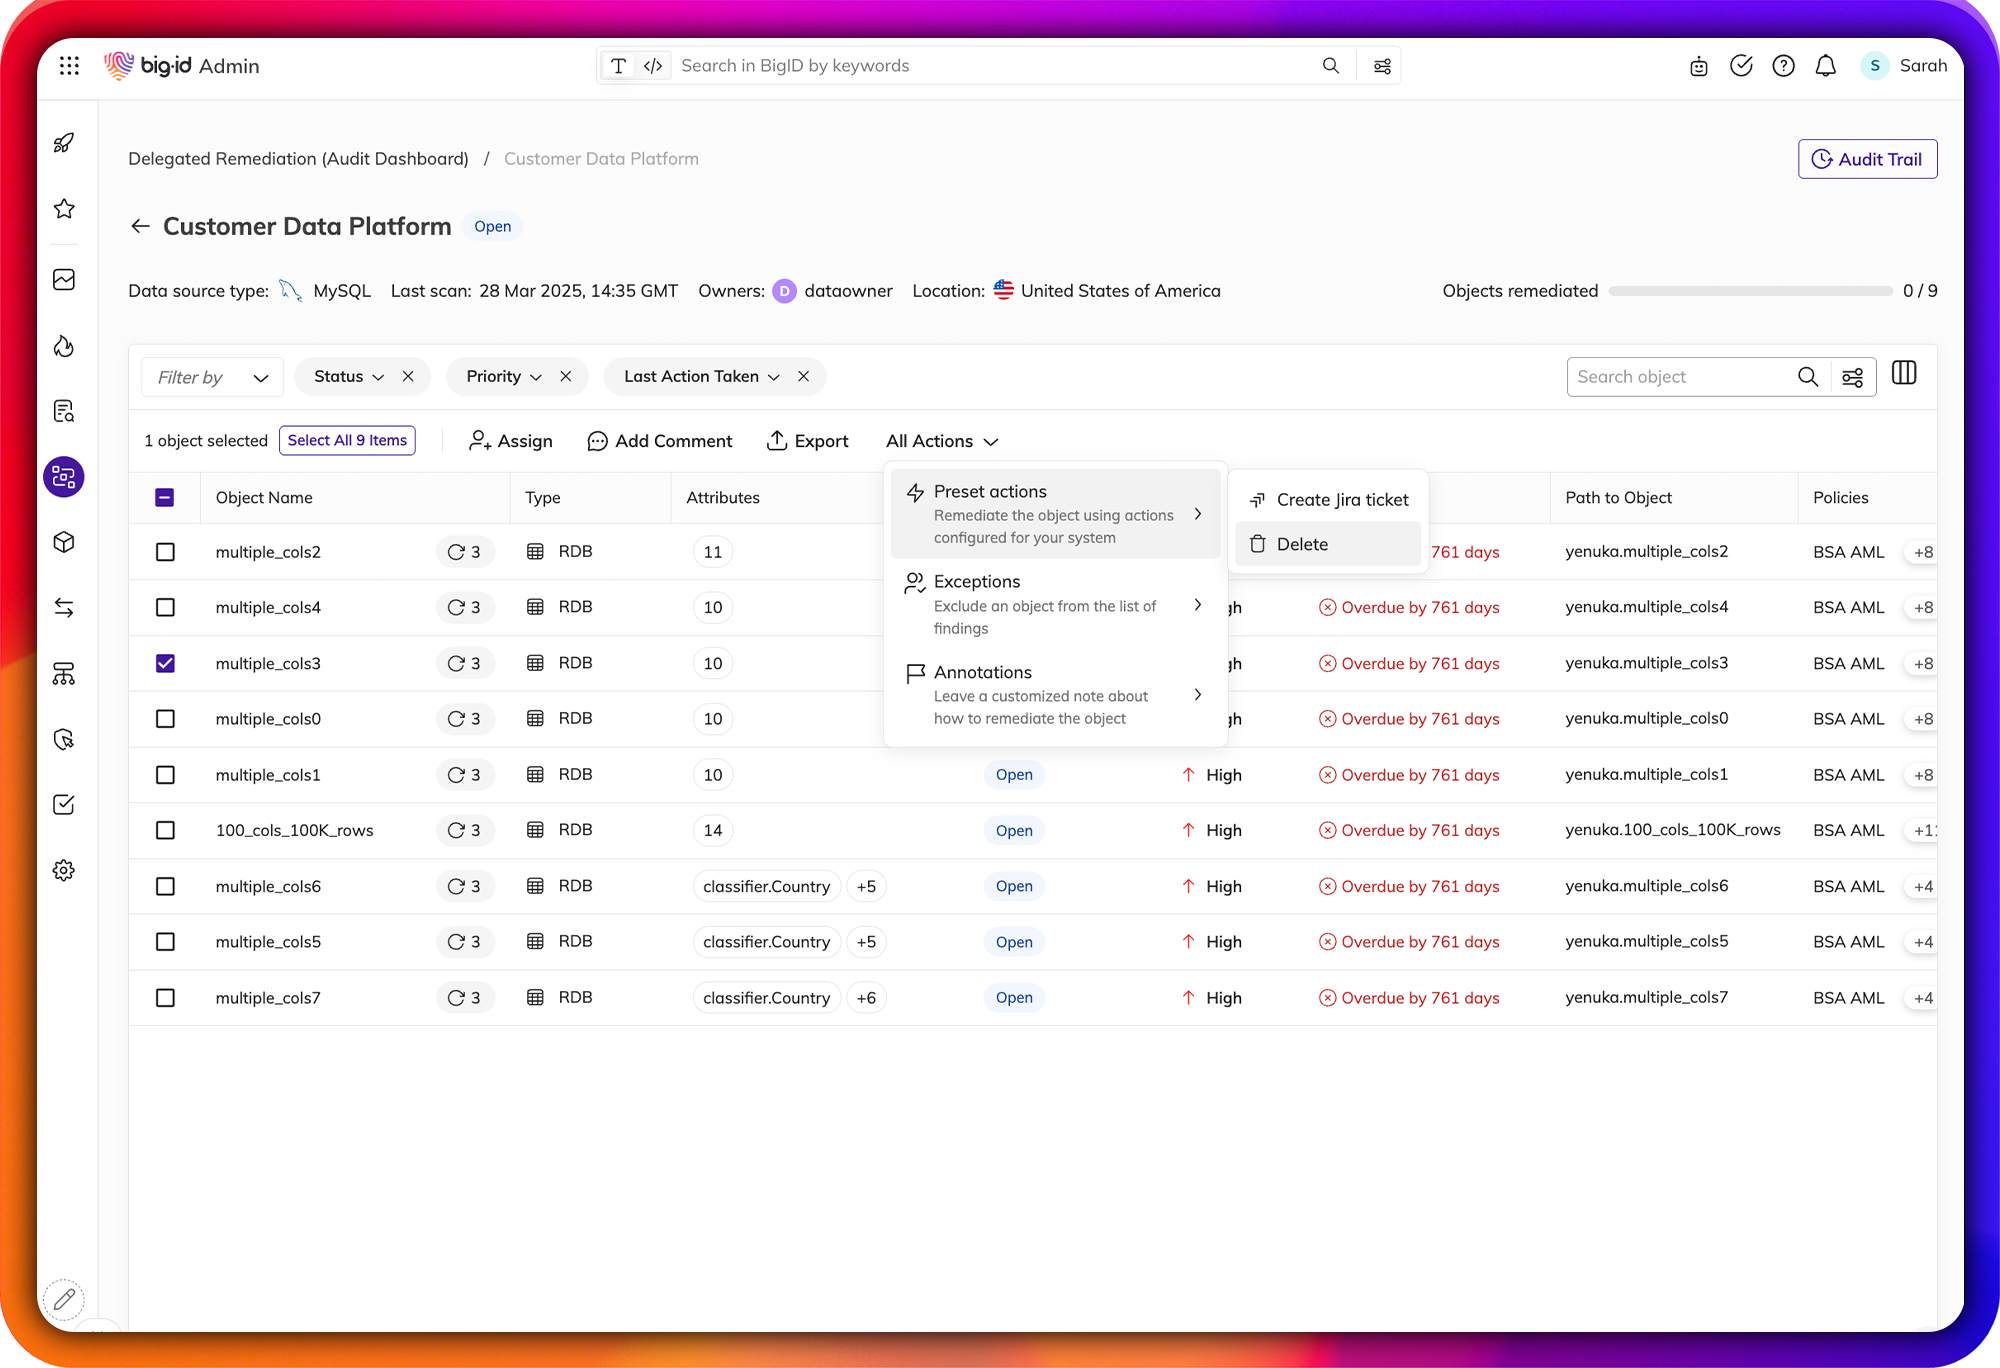Click the back arrow beside Customer Data Platform
The image size is (2000, 1368).
[140, 227]
